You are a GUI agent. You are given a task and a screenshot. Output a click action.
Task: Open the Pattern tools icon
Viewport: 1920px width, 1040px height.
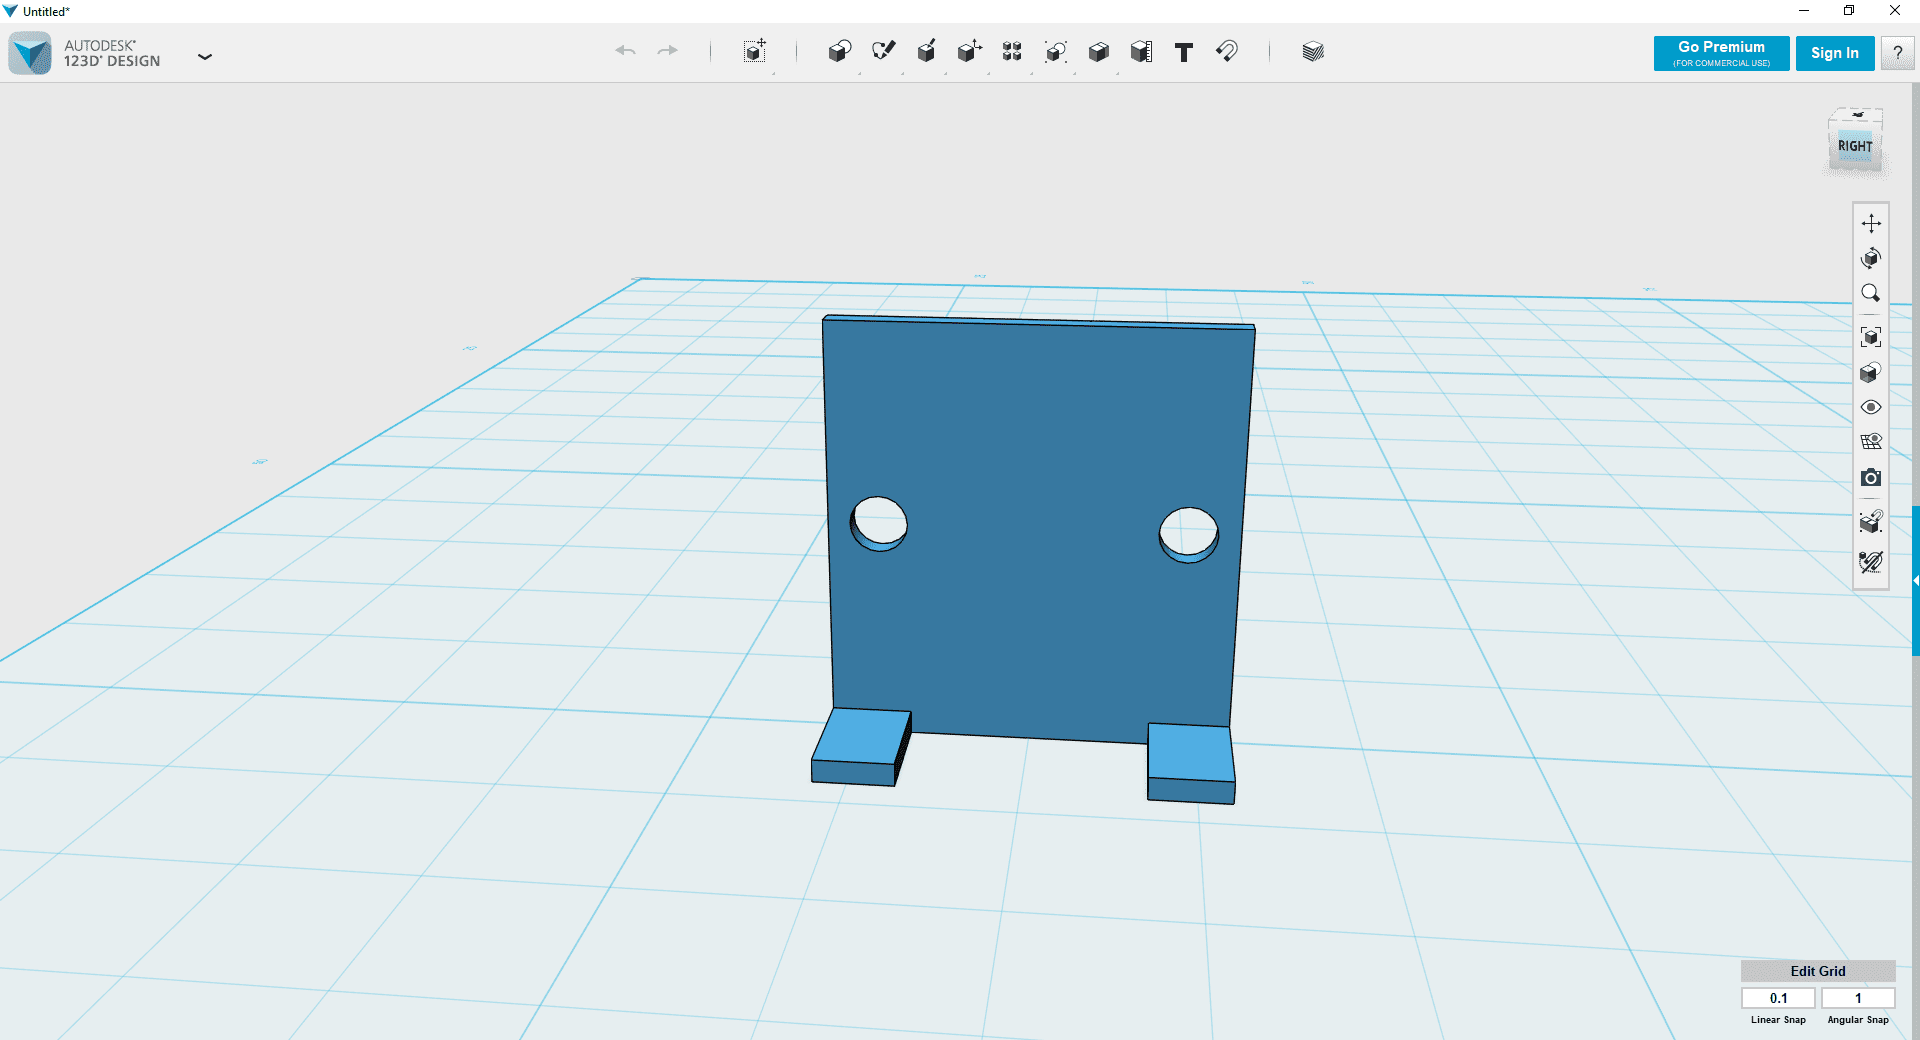click(1012, 51)
